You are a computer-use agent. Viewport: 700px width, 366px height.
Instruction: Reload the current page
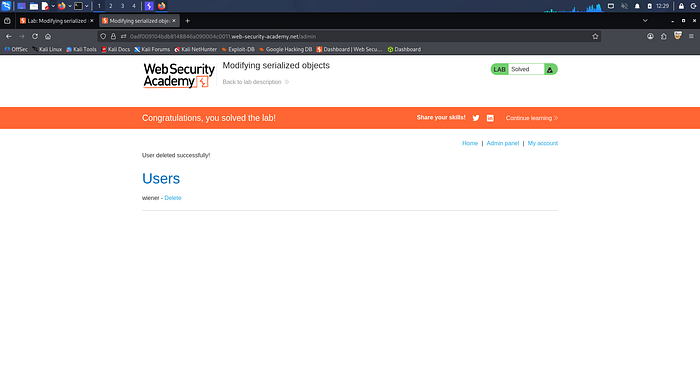pos(35,36)
